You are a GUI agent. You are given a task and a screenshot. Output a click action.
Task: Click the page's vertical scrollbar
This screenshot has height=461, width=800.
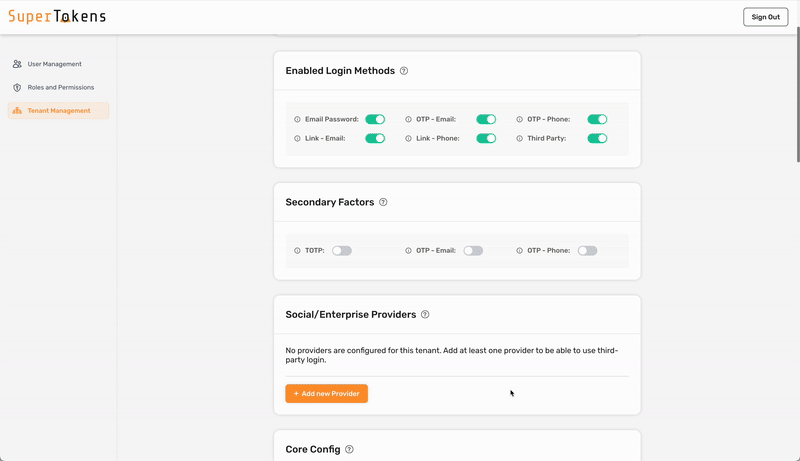(797, 100)
